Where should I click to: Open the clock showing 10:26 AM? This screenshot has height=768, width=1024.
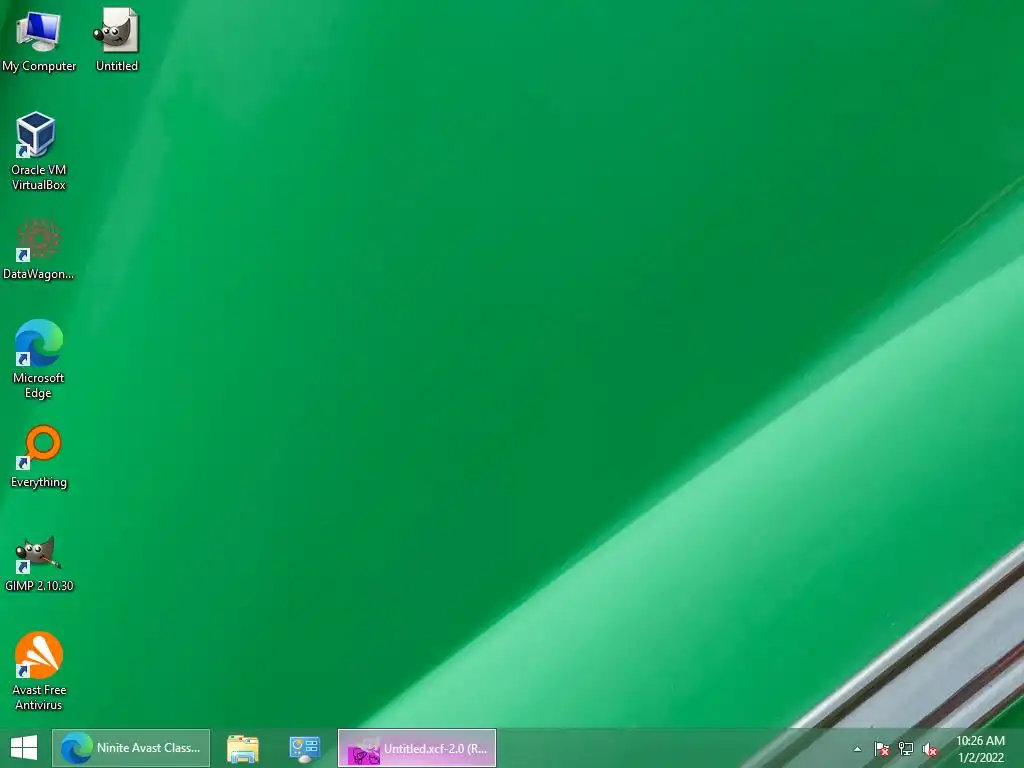[981, 749]
